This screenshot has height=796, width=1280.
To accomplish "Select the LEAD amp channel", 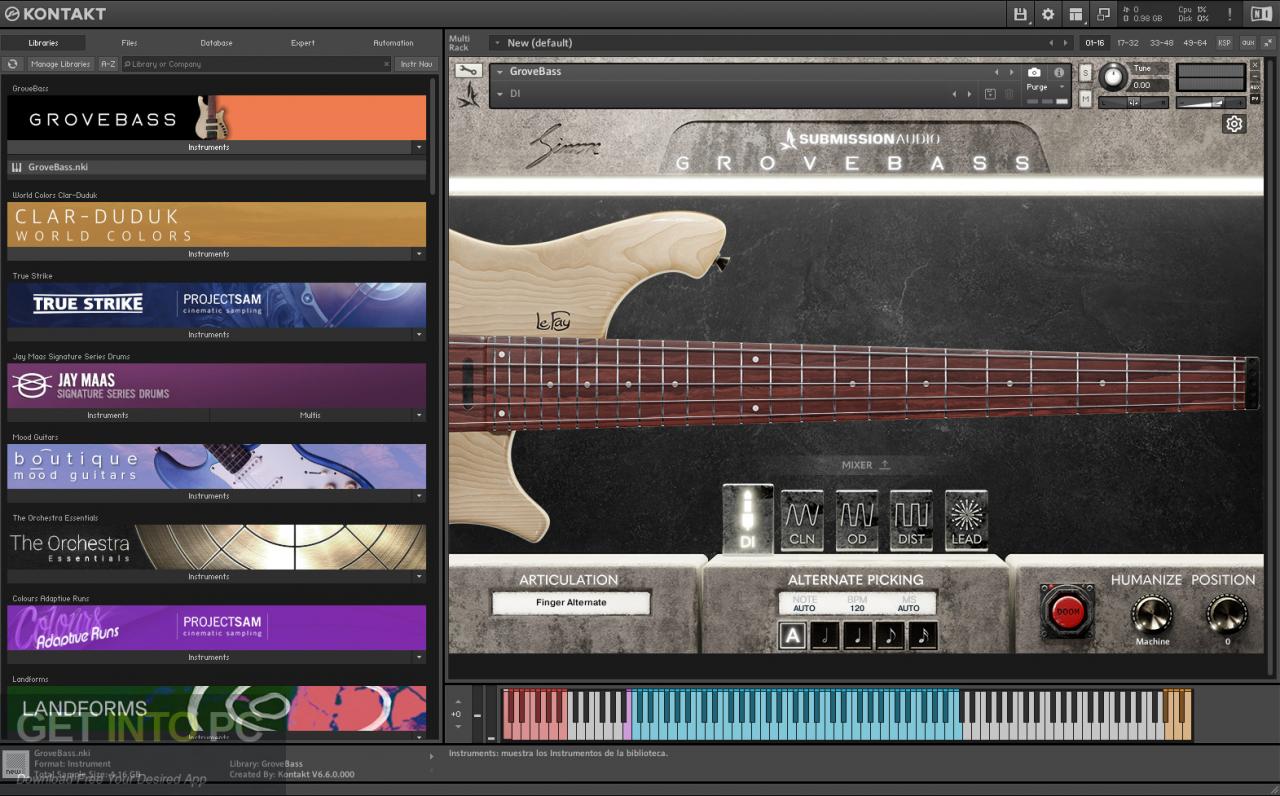I will click(966, 520).
